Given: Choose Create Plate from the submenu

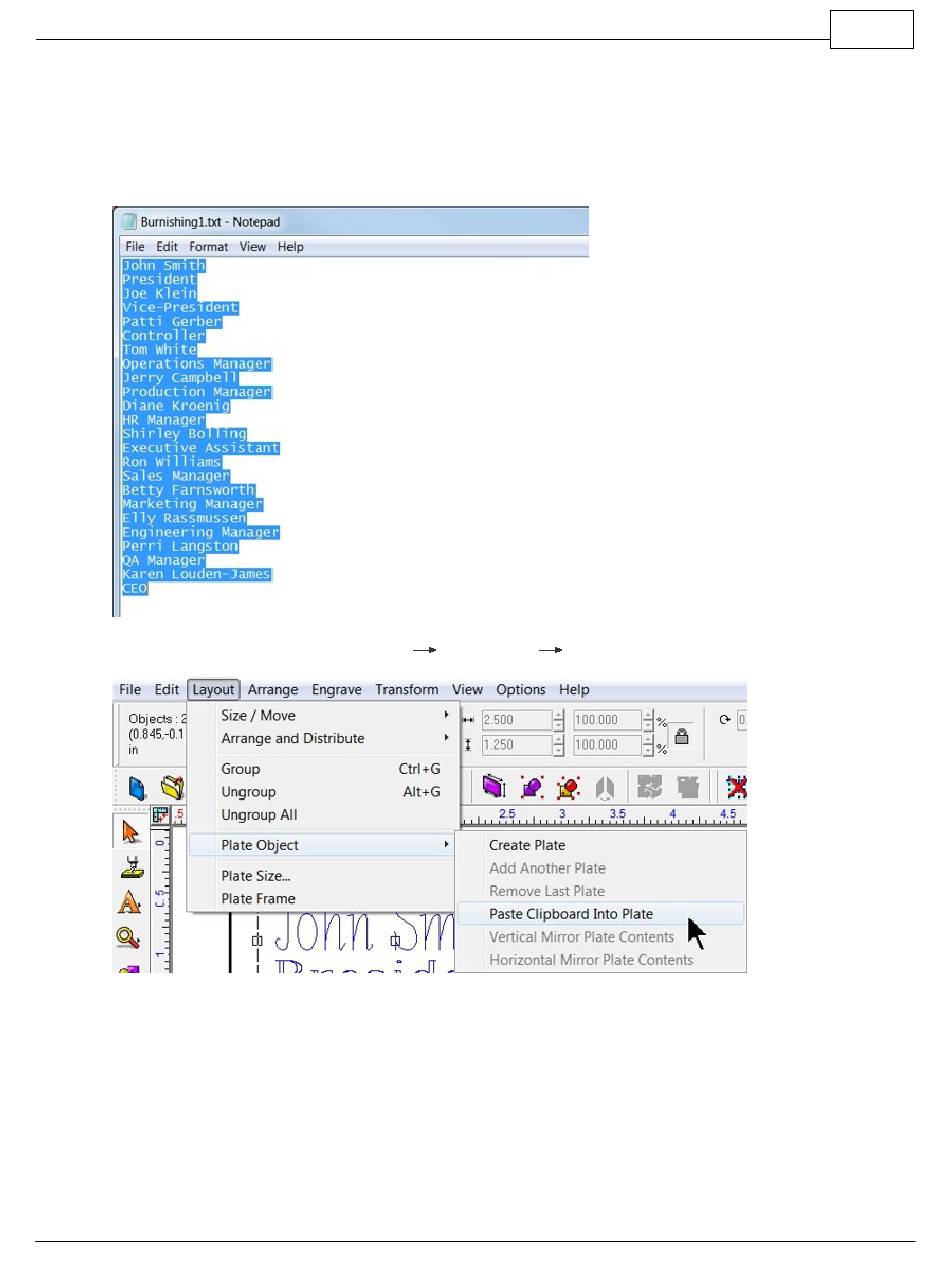Looking at the screenshot, I should 600,845.
